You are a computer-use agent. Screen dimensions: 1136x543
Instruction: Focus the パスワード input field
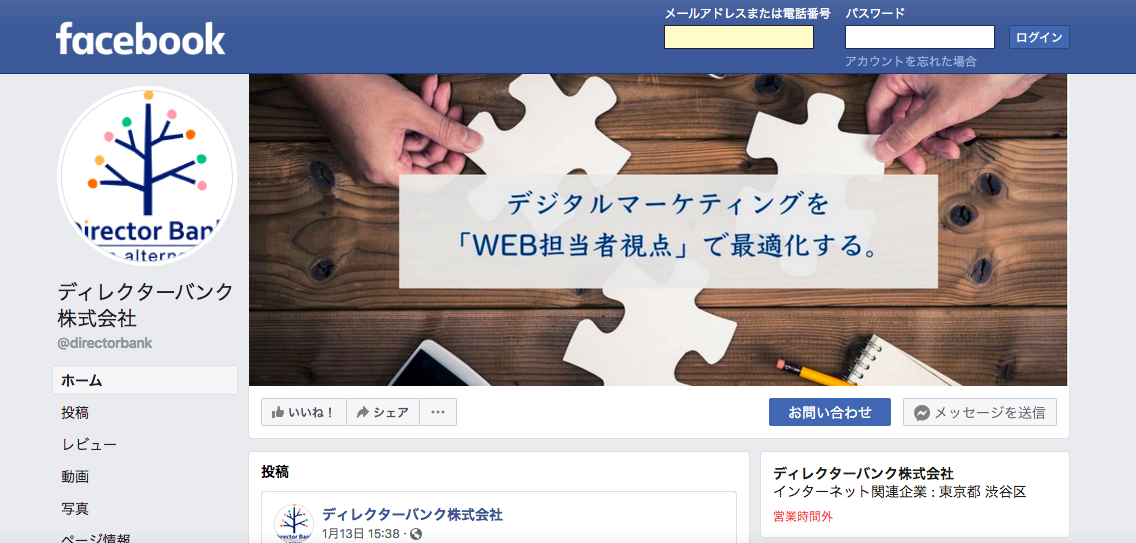click(919, 37)
